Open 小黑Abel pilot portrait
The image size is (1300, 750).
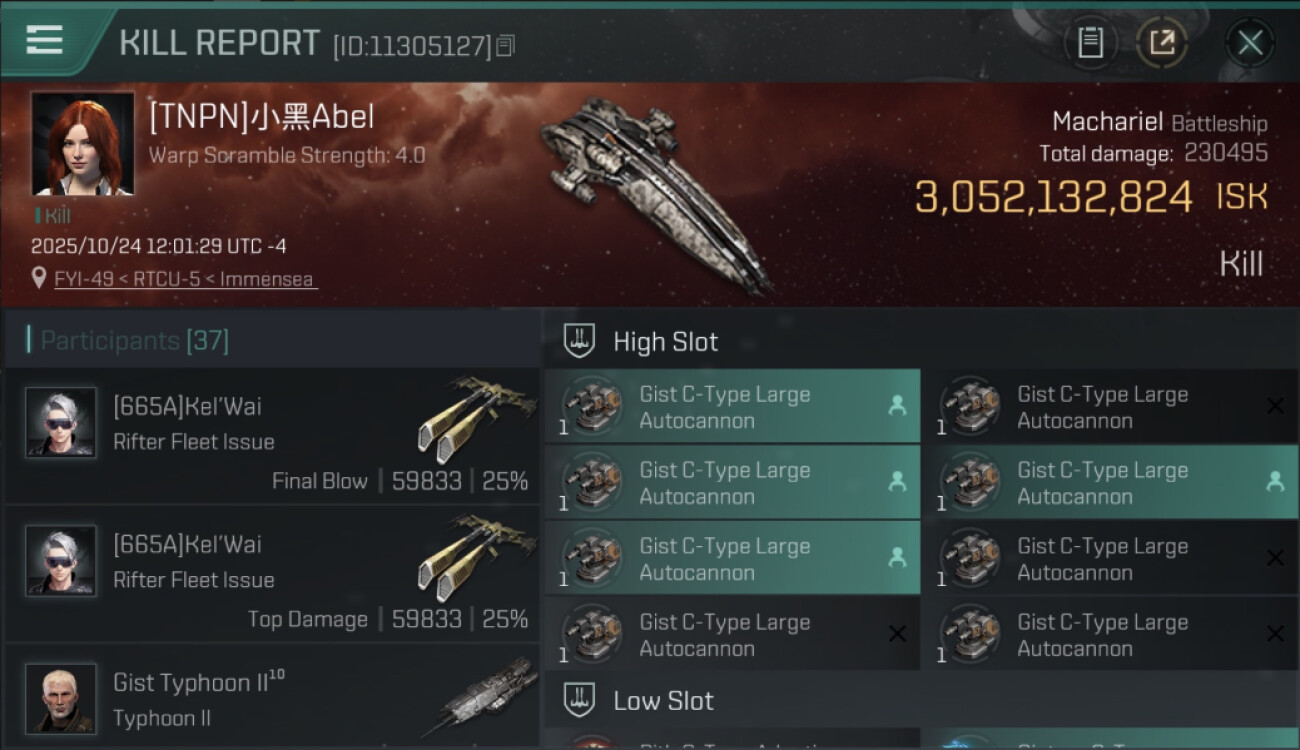point(83,144)
